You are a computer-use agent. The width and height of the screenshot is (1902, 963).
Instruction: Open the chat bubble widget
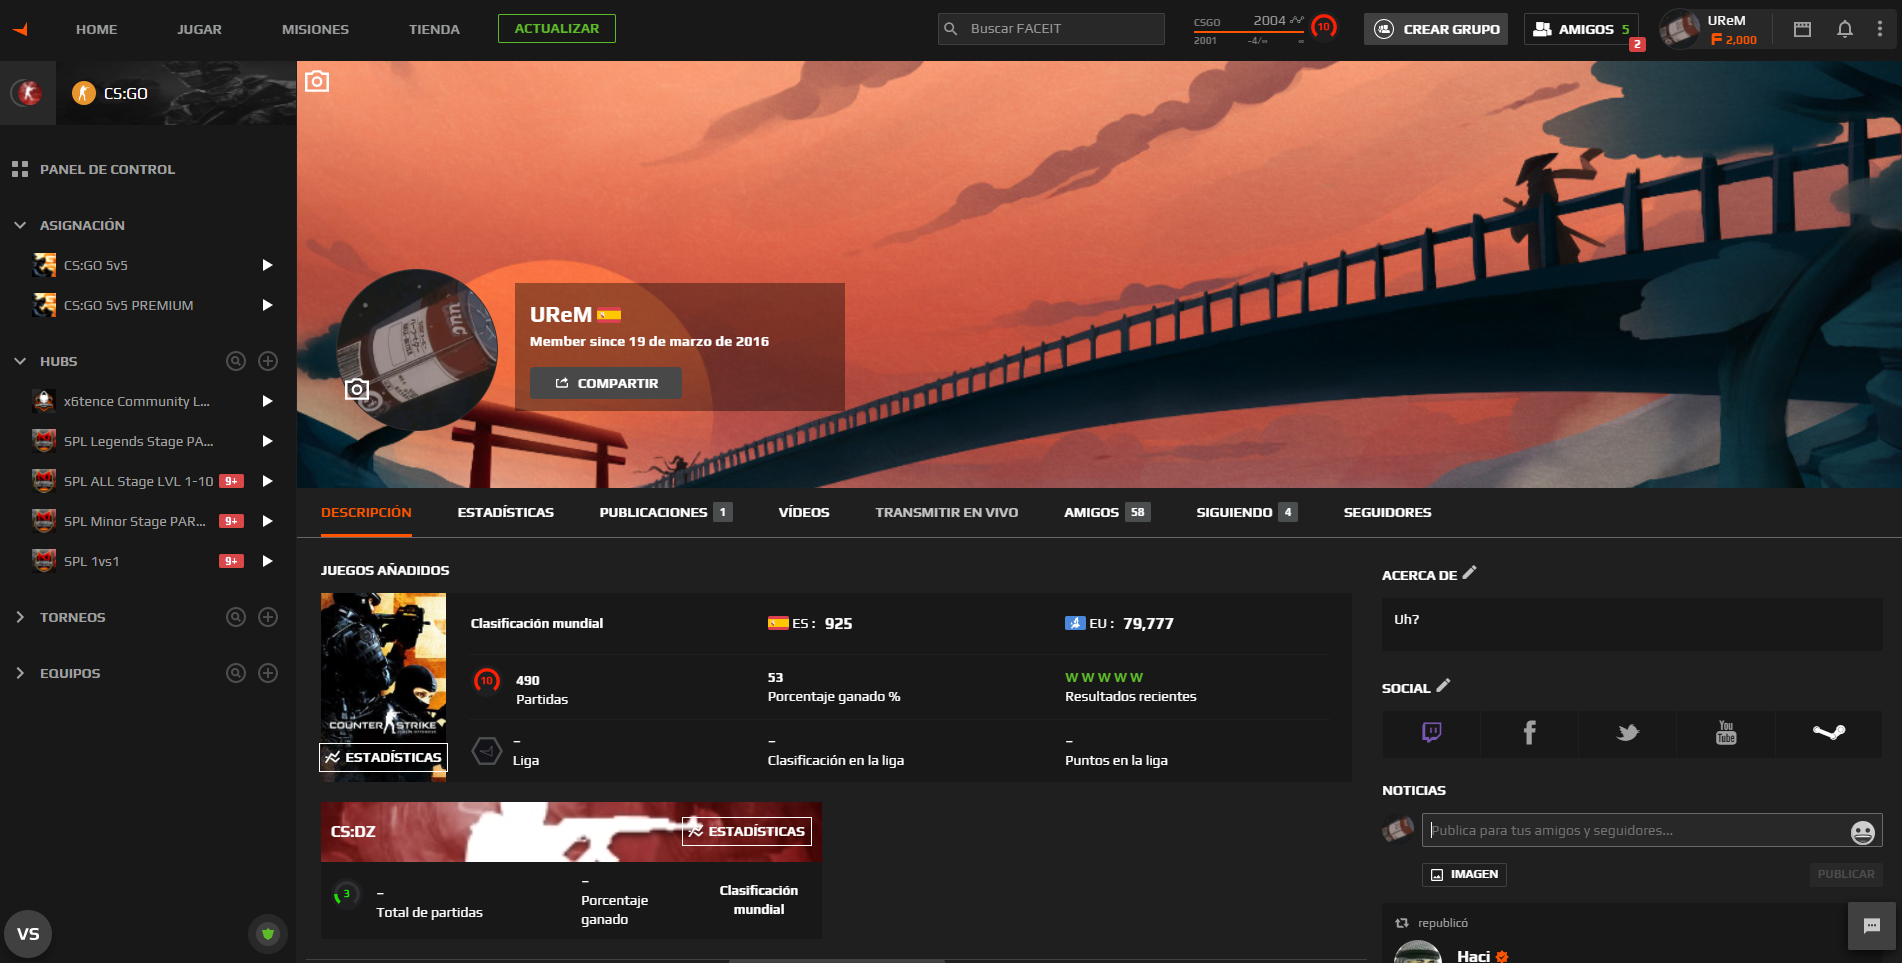tap(1873, 926)
